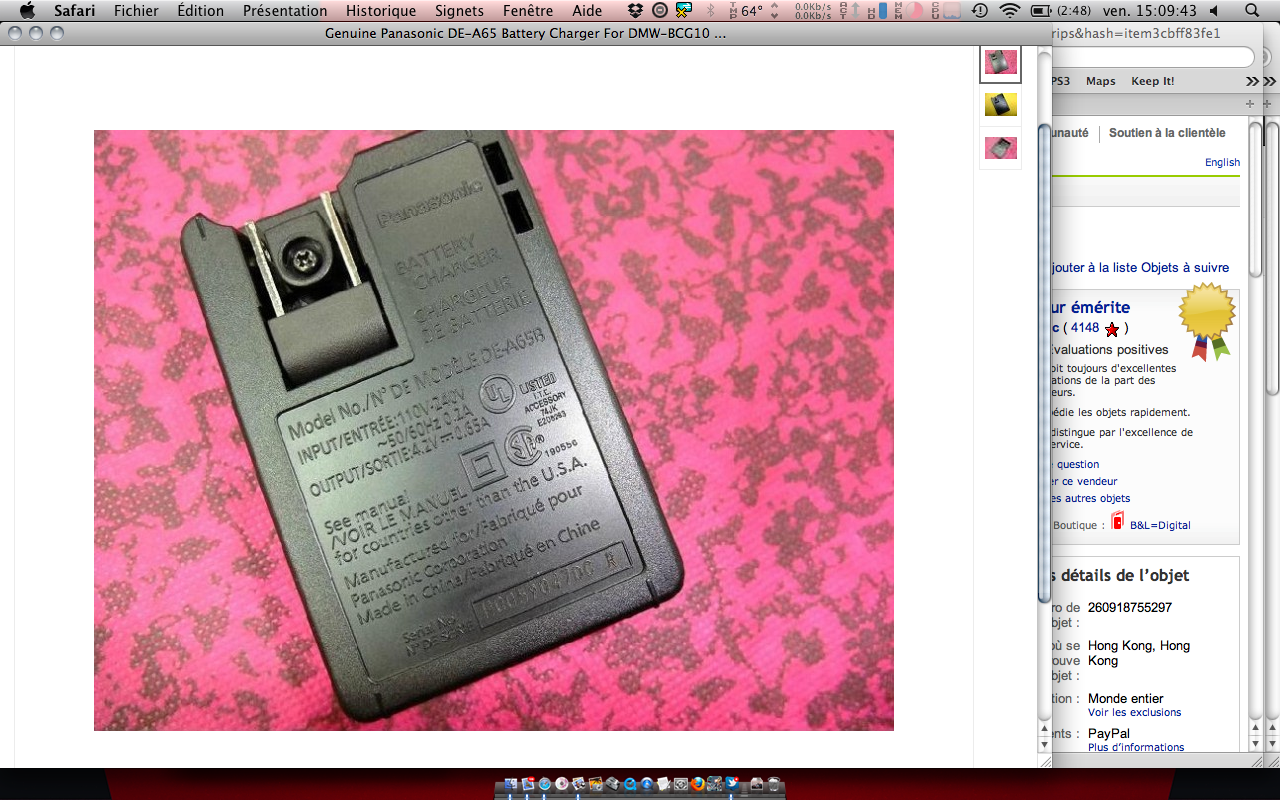
Task: Open the Time Machine menu bar icon
Action: pyautogui.click(x=980, y=11)
